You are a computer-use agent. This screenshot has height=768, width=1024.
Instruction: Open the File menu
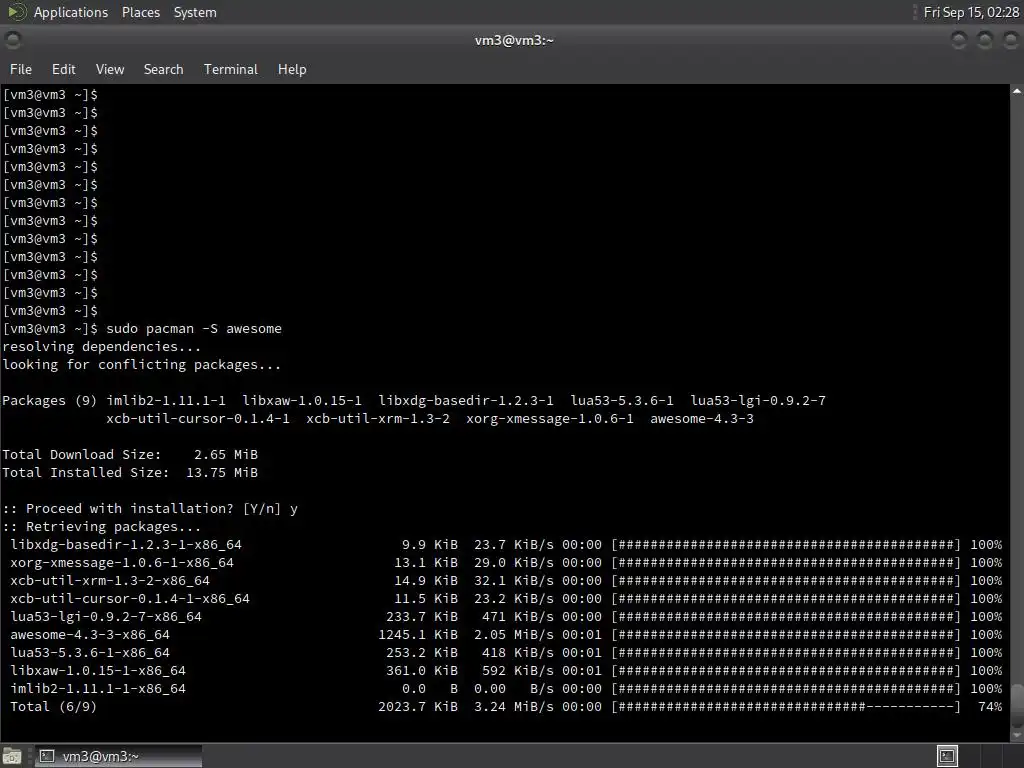pyautogui.click(x=21, y=69)
